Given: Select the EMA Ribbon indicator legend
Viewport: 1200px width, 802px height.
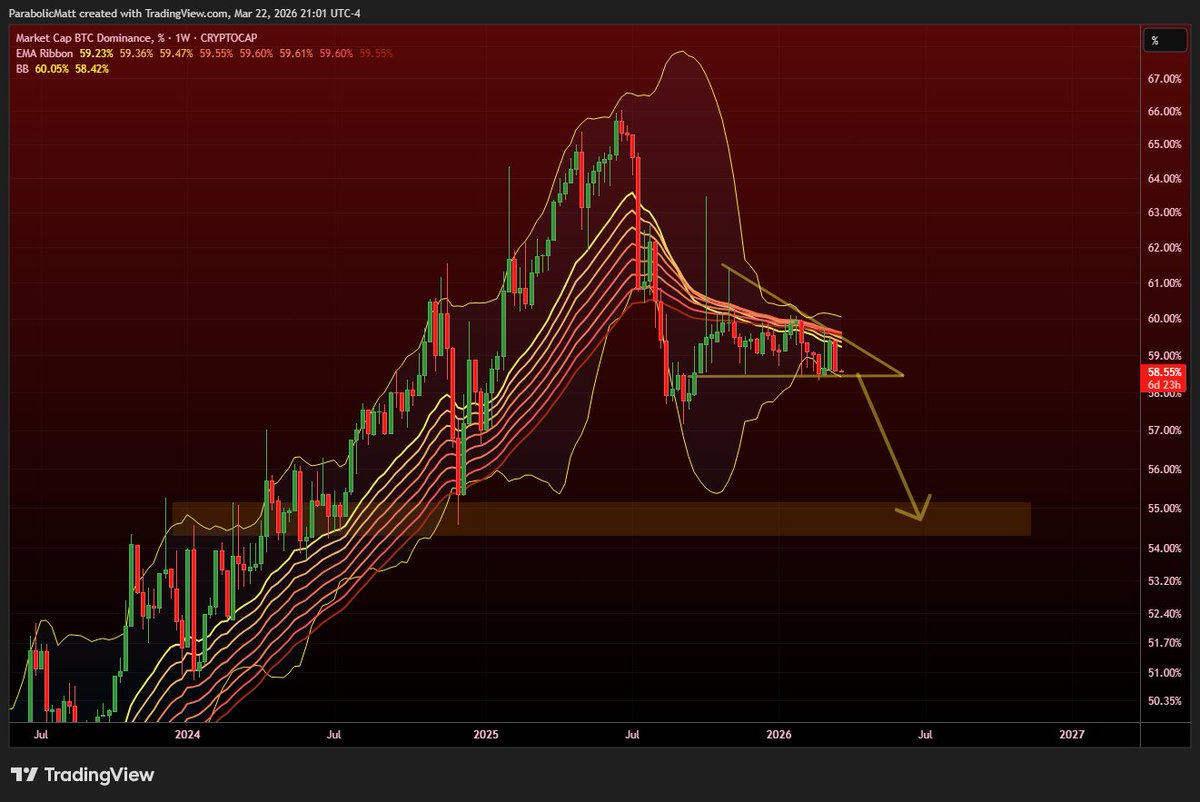Looking at the screenshot, I should [45, 55].
